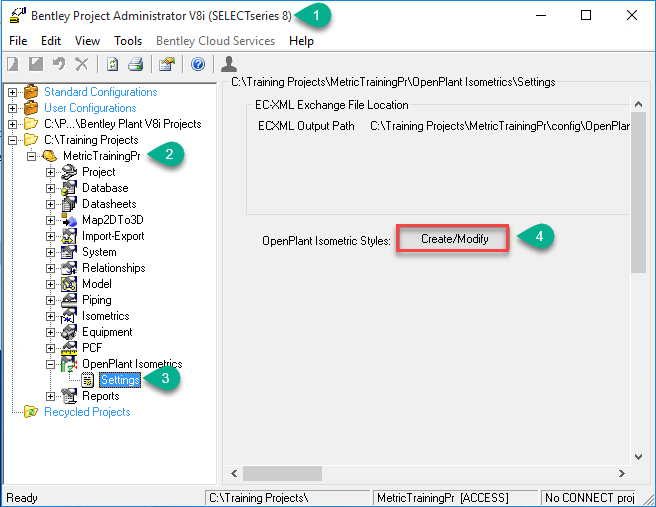Screen dimensions: 656x507
Task: Open the Help menu
Action: coord(301,41)
